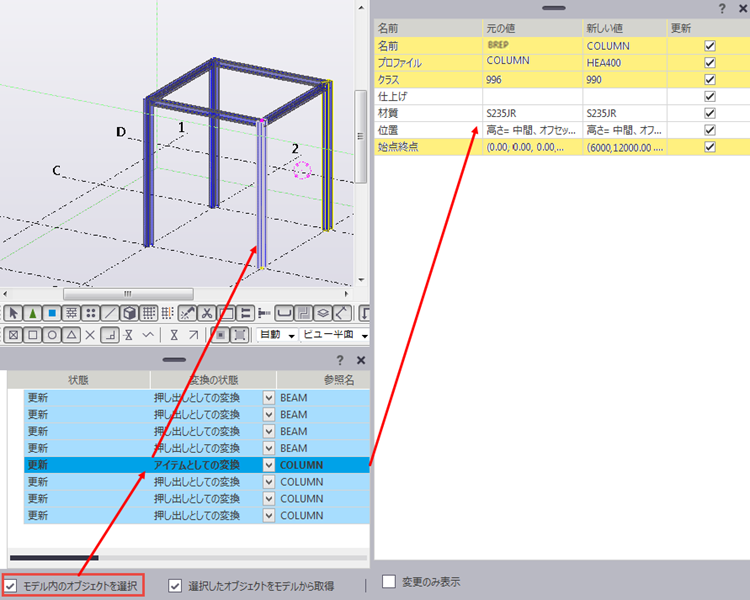This screenshot has height=600, width=750.
Task: Uncheck the 更新 box for 材質 row
Action: 710,113
